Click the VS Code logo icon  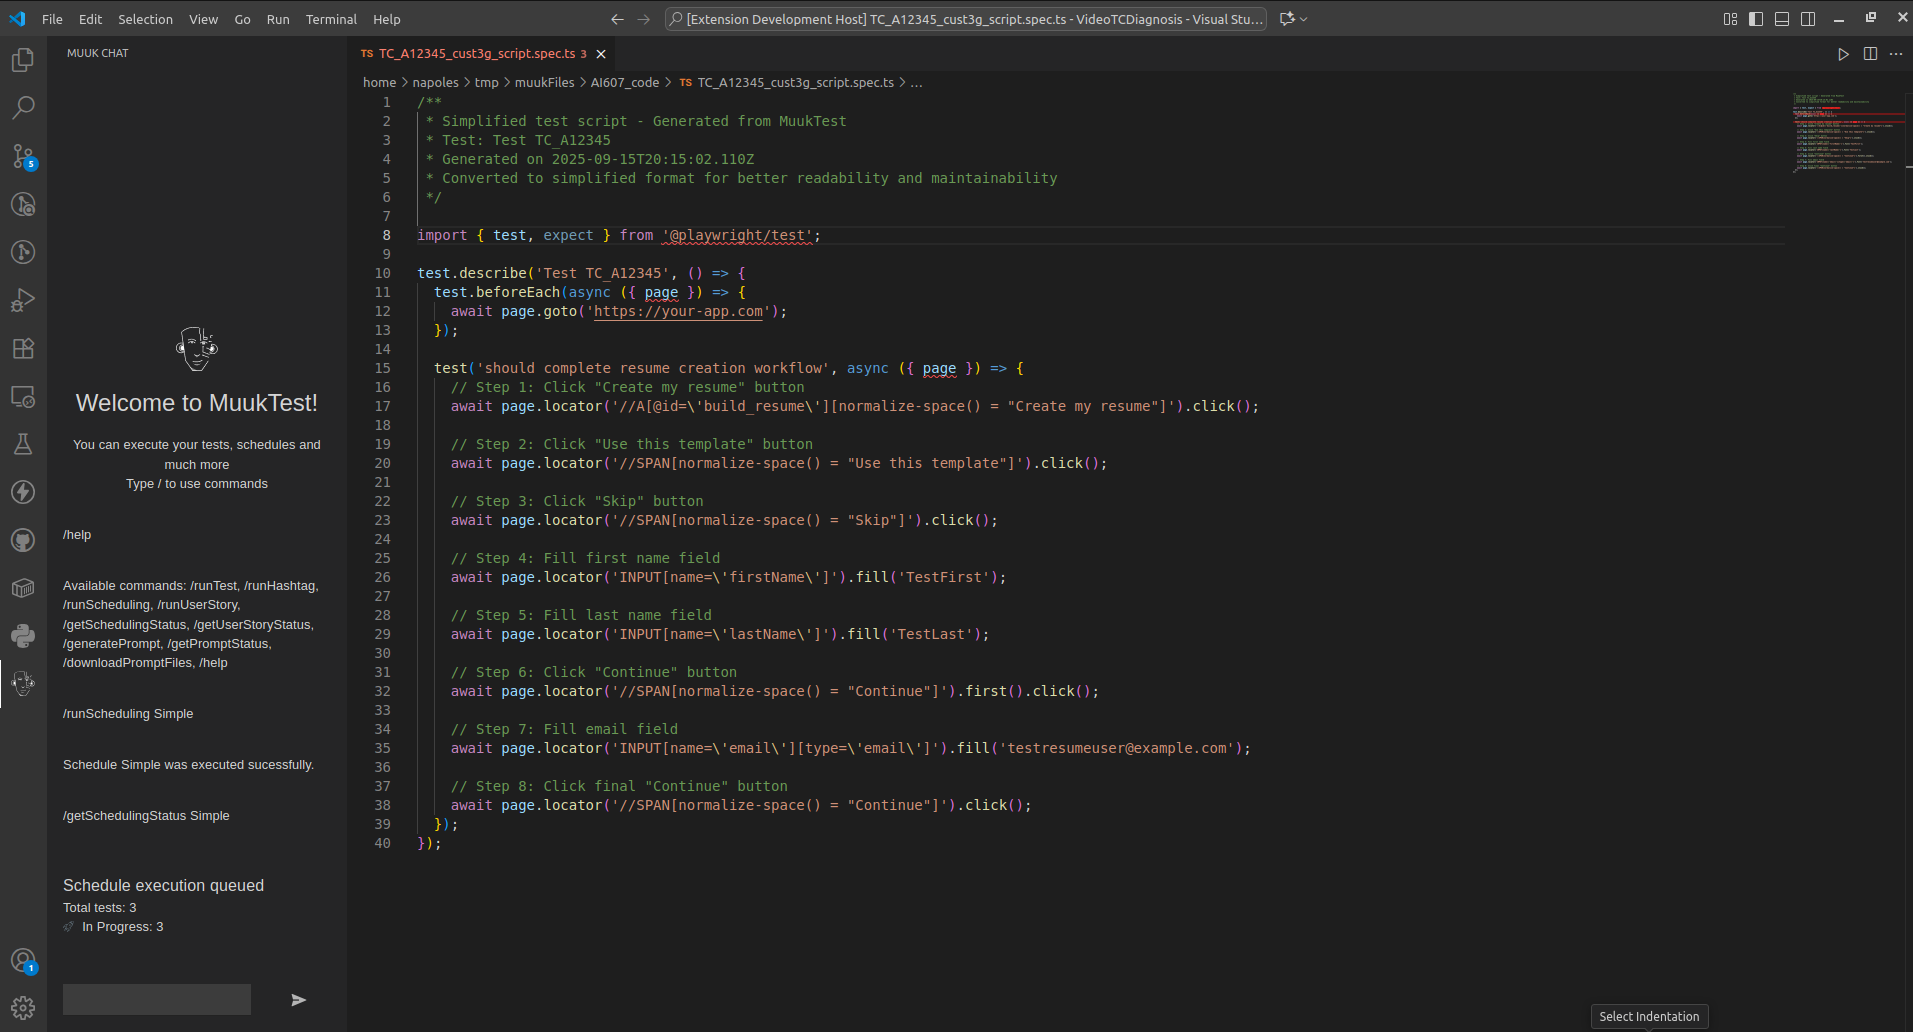tap(17, 19)
